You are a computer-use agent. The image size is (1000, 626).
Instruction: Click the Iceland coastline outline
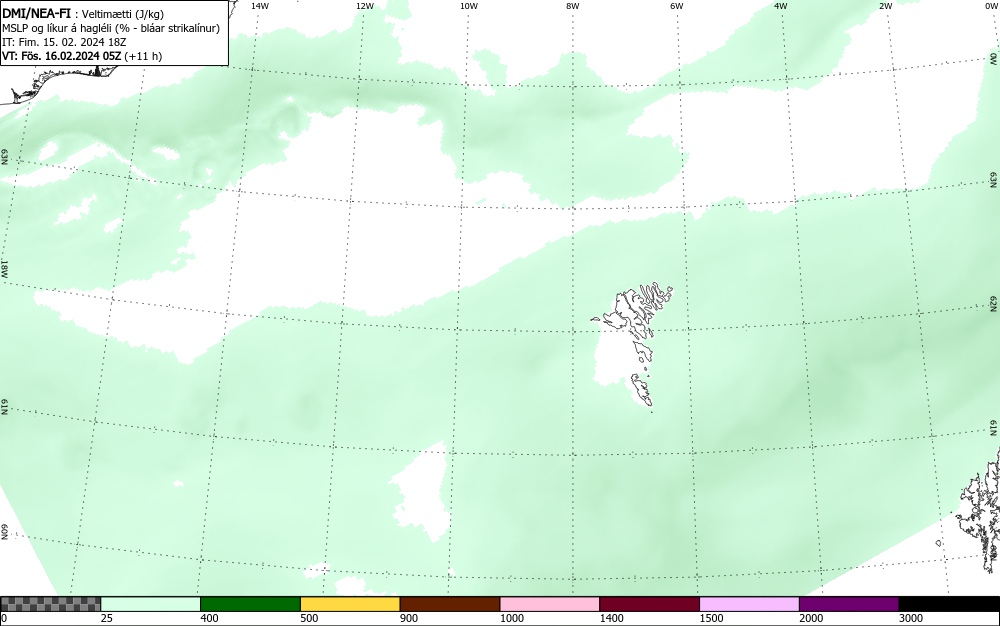[x=57, y=83]
